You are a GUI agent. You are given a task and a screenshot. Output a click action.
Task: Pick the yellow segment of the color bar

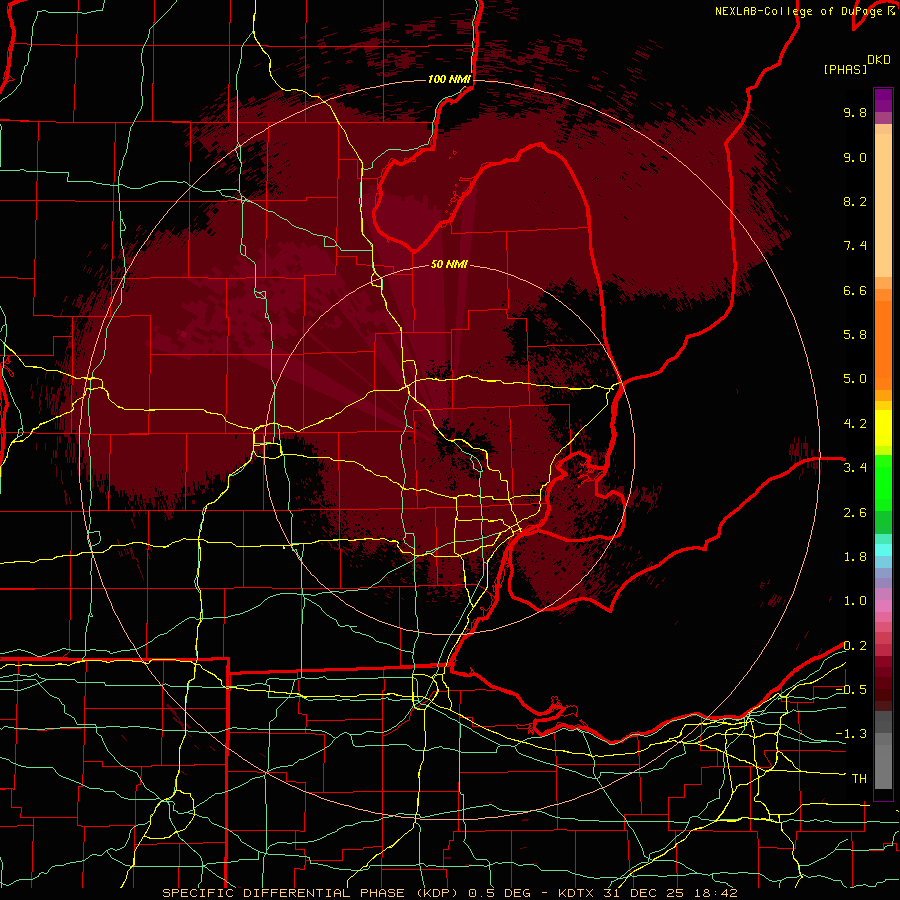coord(883,428)
